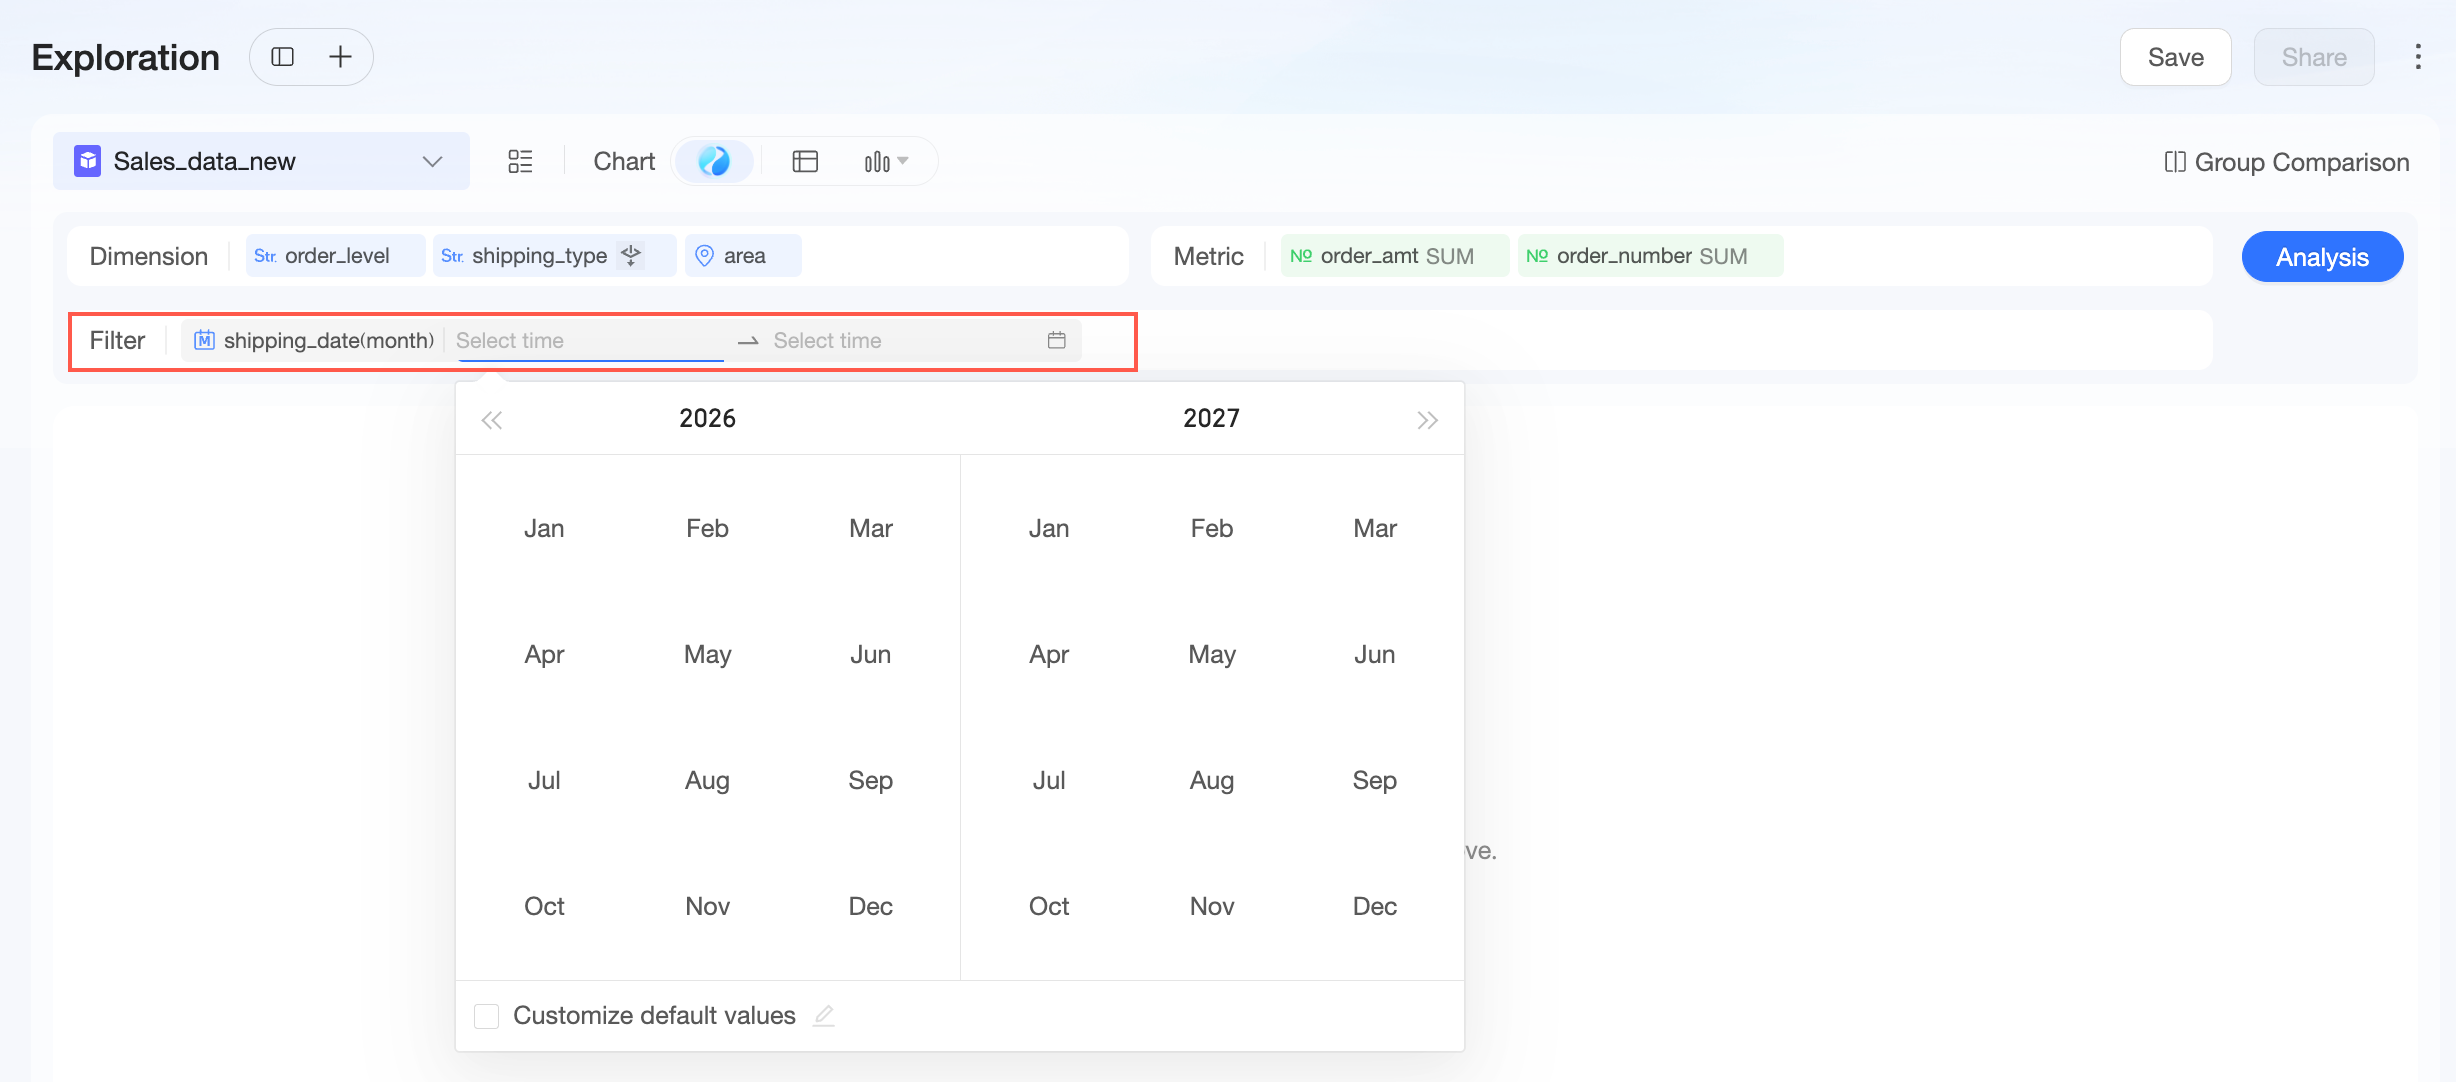
Task: Open the three-dot more options menu
Action: click(2418, 57)
